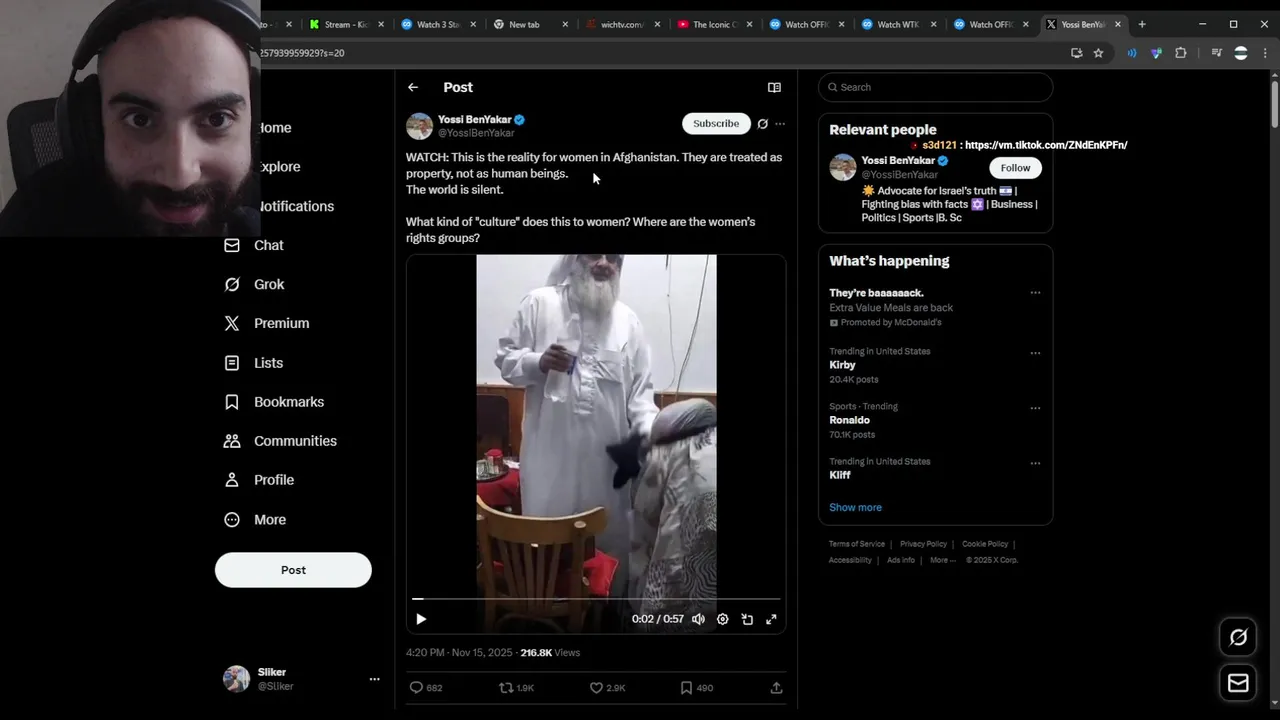Open Communities in the sidebar
The width and height of the screenshot is (1280, 720).
pos(281,441)
